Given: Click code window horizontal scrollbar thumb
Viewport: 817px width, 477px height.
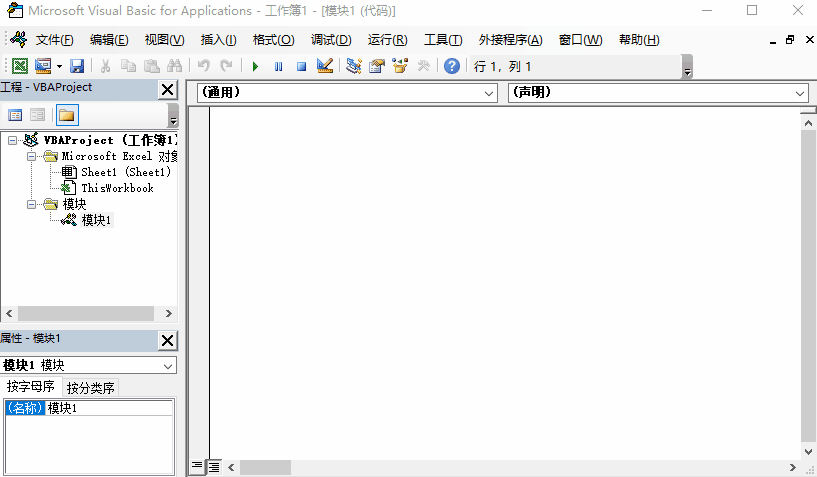Looking at the screenshot, I should click(265, 468).
